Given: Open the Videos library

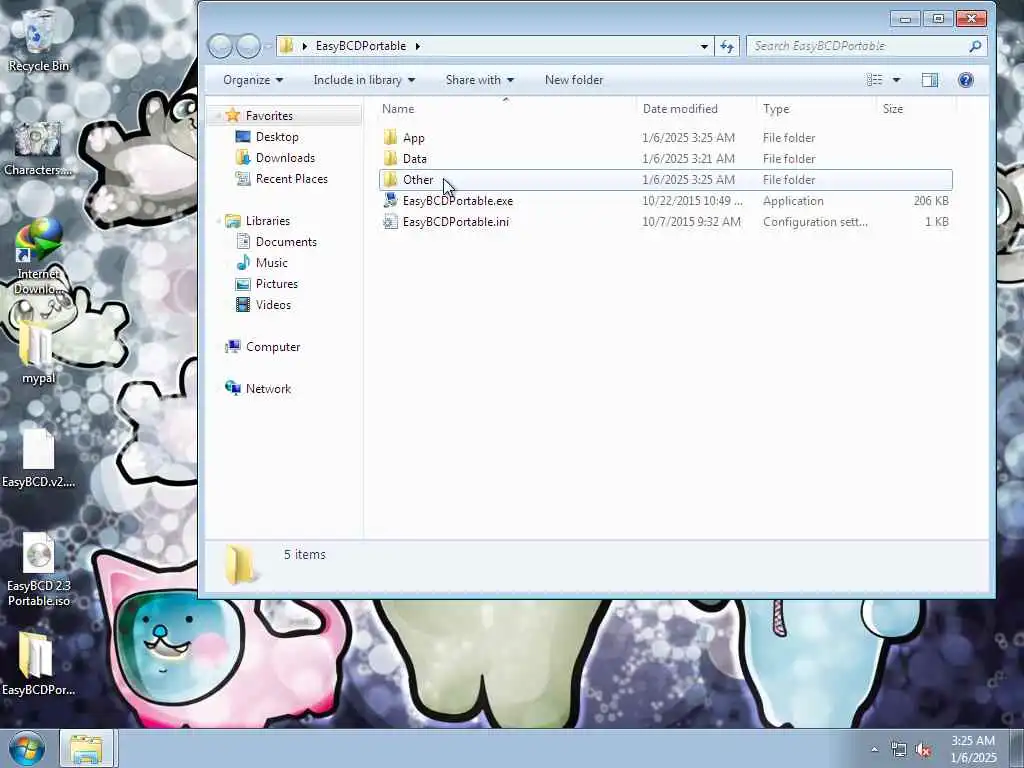Looking at the screenshot, I should coord(273,305).
